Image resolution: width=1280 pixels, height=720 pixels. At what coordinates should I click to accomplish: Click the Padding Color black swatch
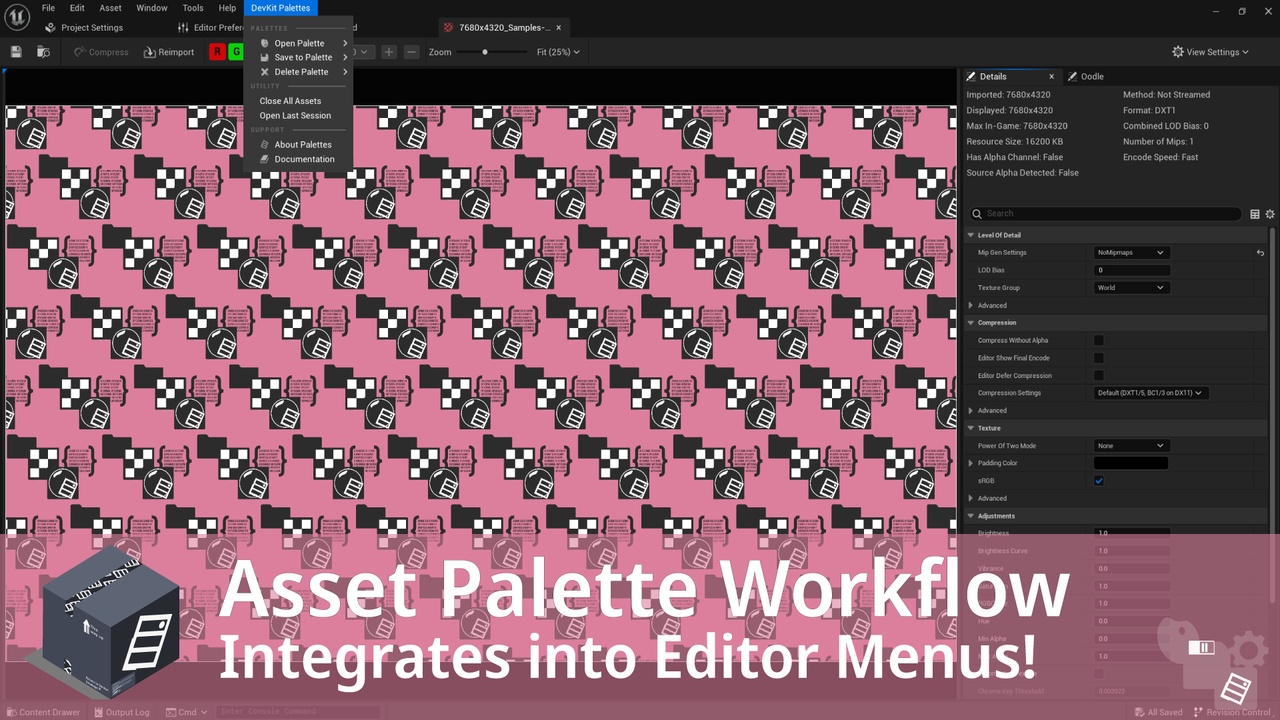1130,463
